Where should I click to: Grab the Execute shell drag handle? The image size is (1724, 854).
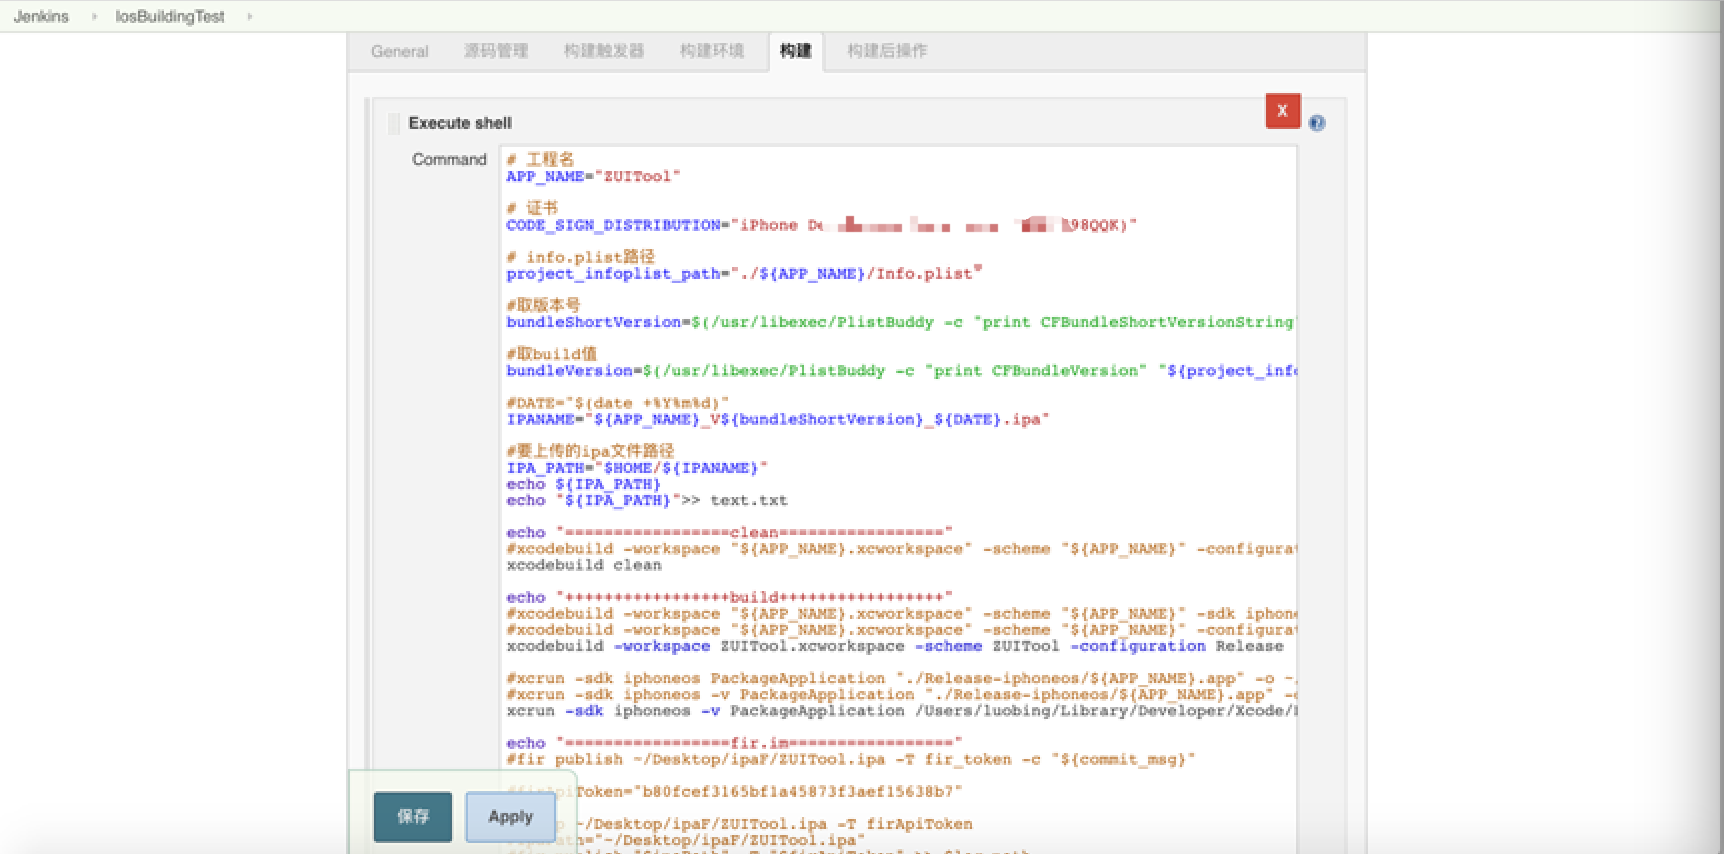coord(393,123)
